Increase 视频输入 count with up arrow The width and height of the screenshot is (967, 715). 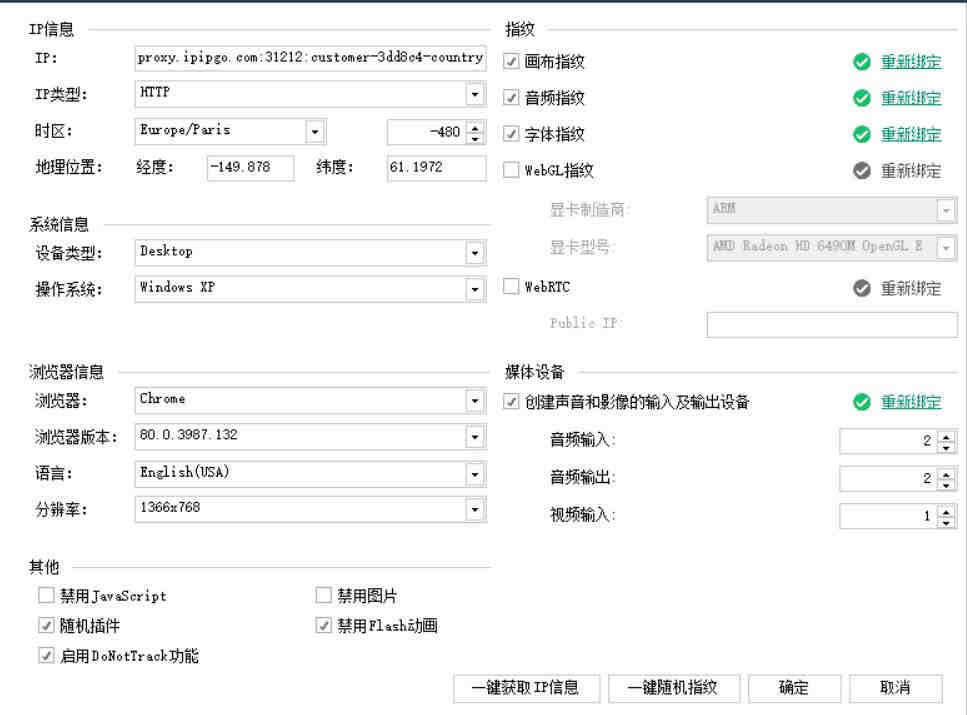(x=946, y=511)
